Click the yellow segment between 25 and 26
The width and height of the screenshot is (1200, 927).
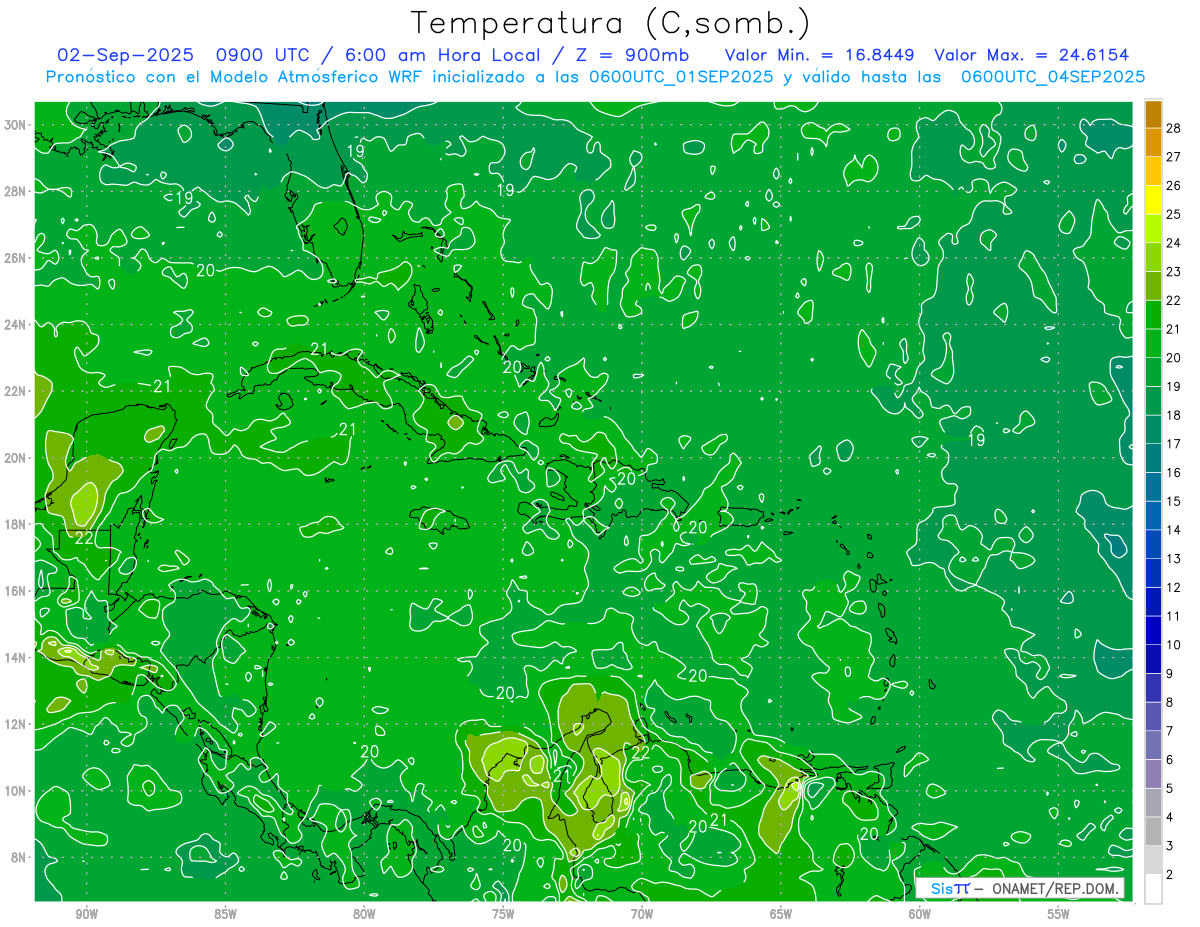tap(1153, 200)
